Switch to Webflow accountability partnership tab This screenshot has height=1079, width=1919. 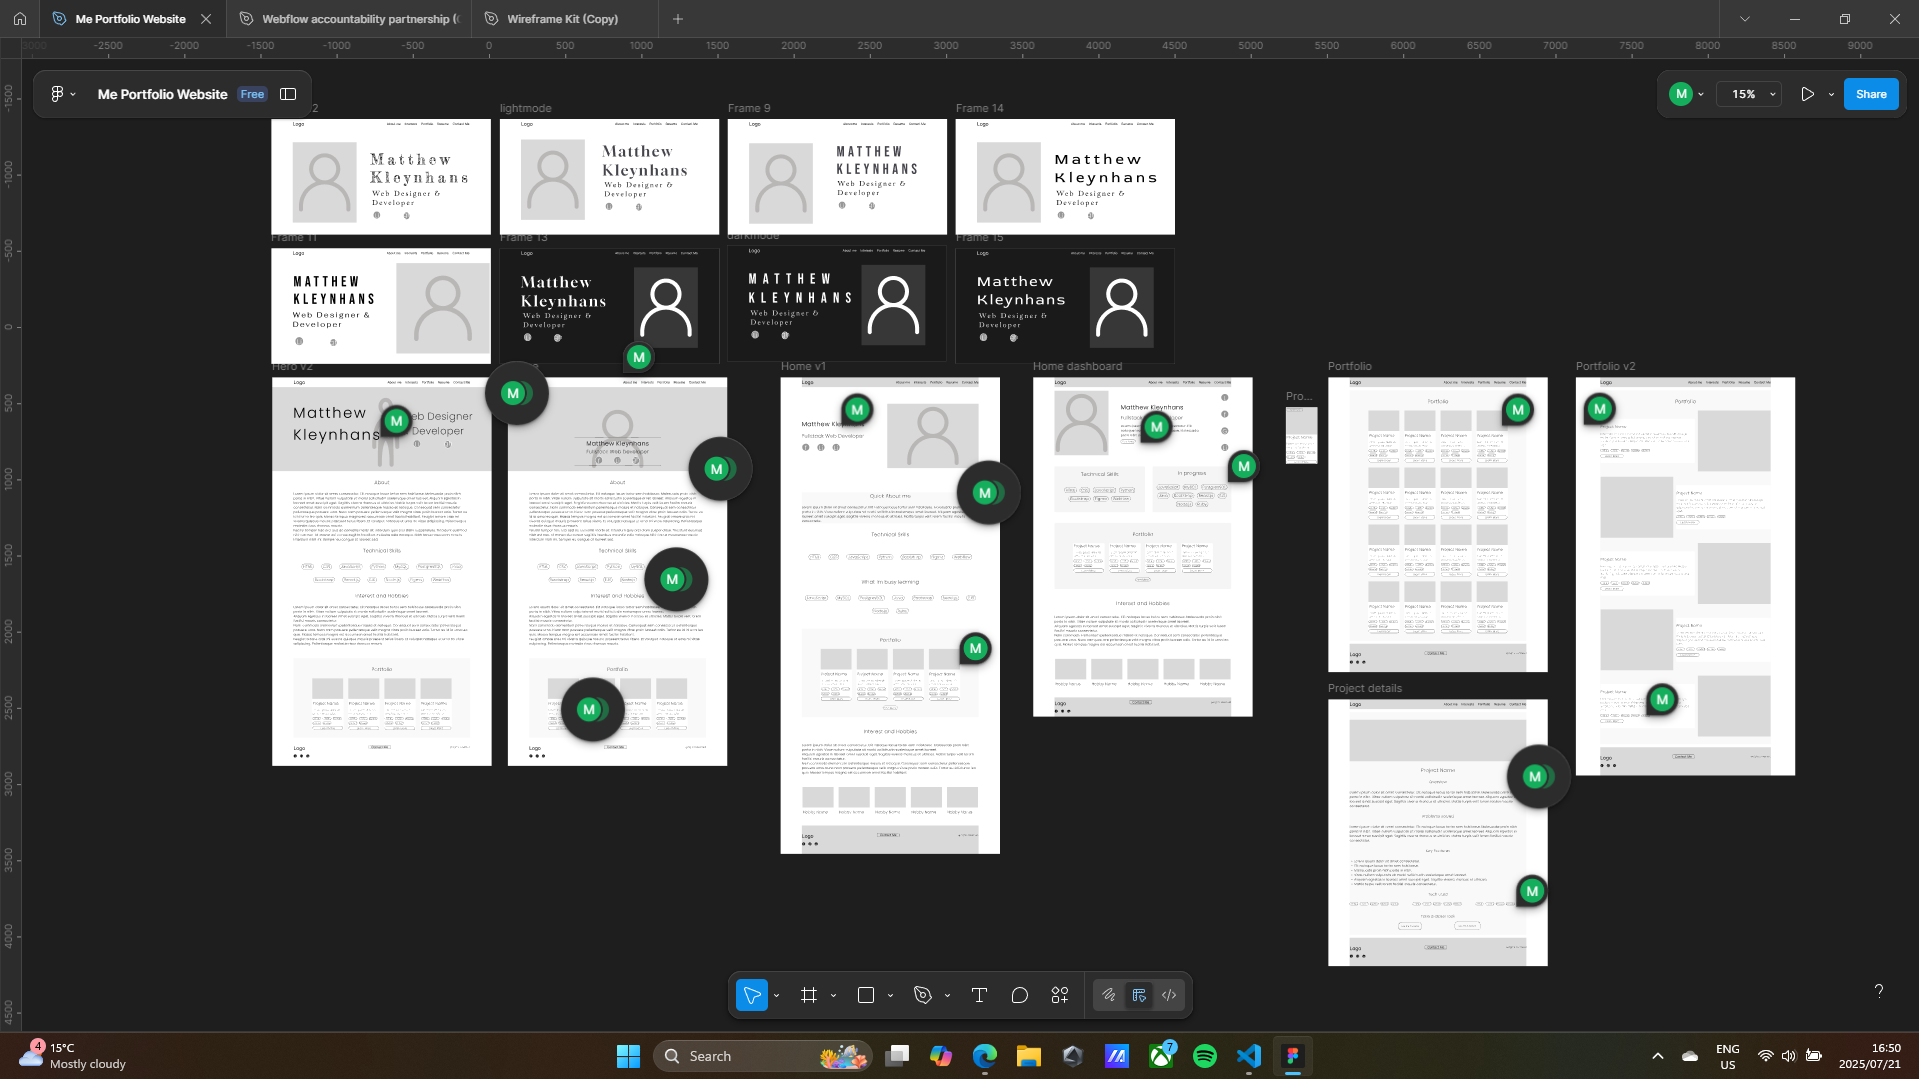click(x=359, y=19)
